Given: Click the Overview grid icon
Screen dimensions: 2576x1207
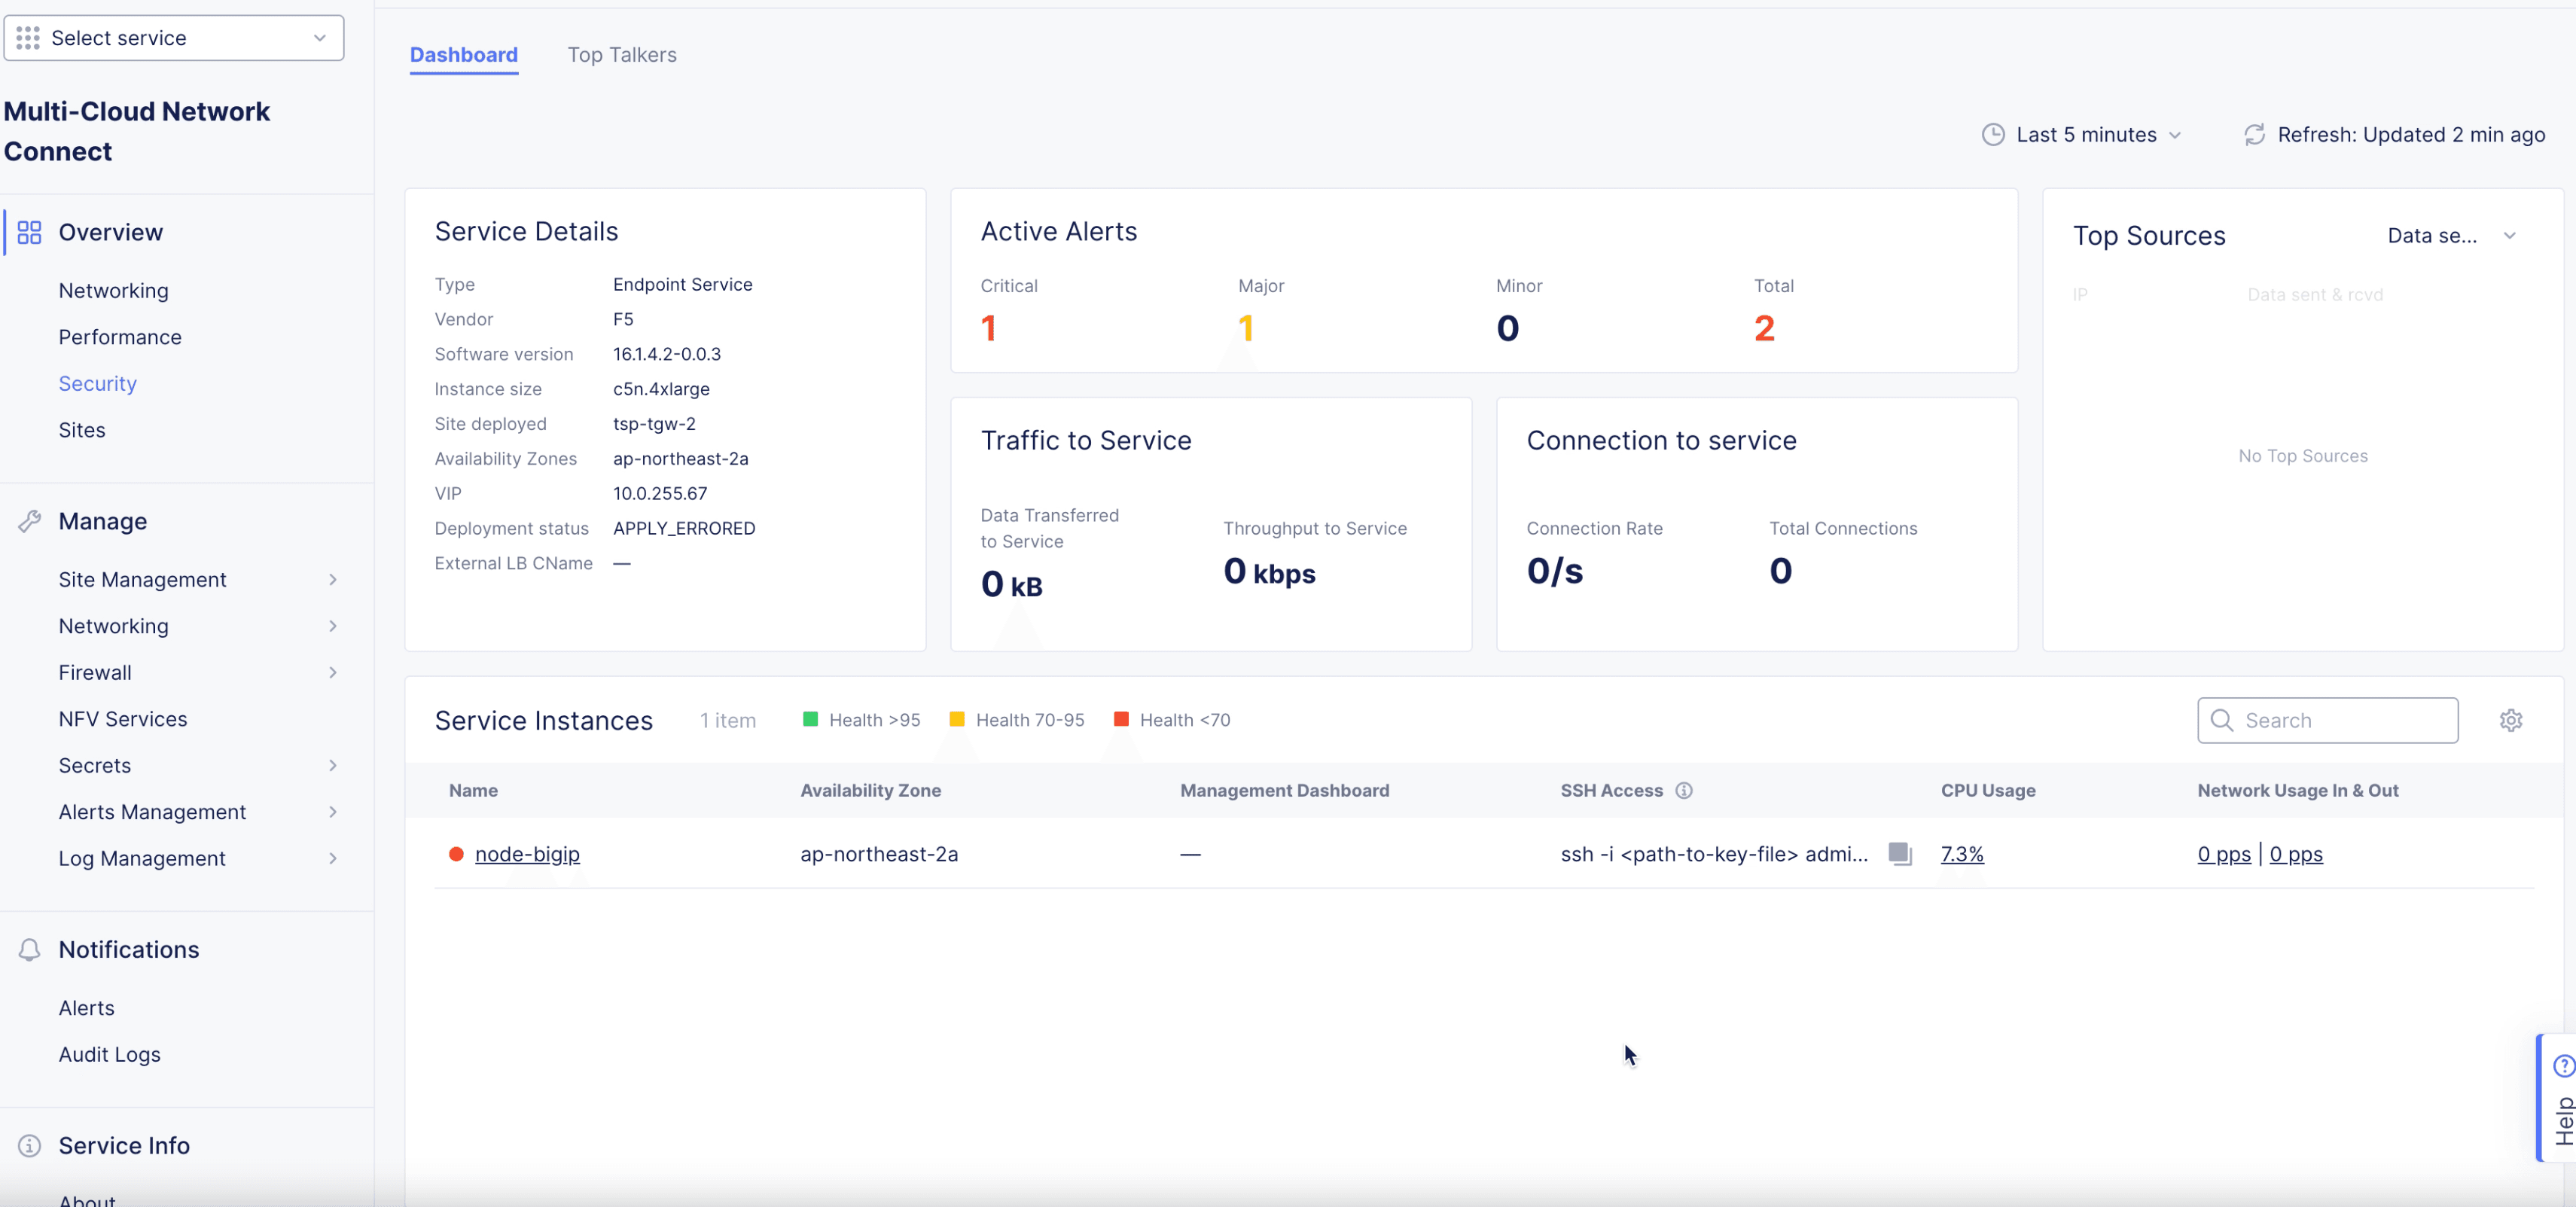Looking at the screenshot, I should [29, 232].
